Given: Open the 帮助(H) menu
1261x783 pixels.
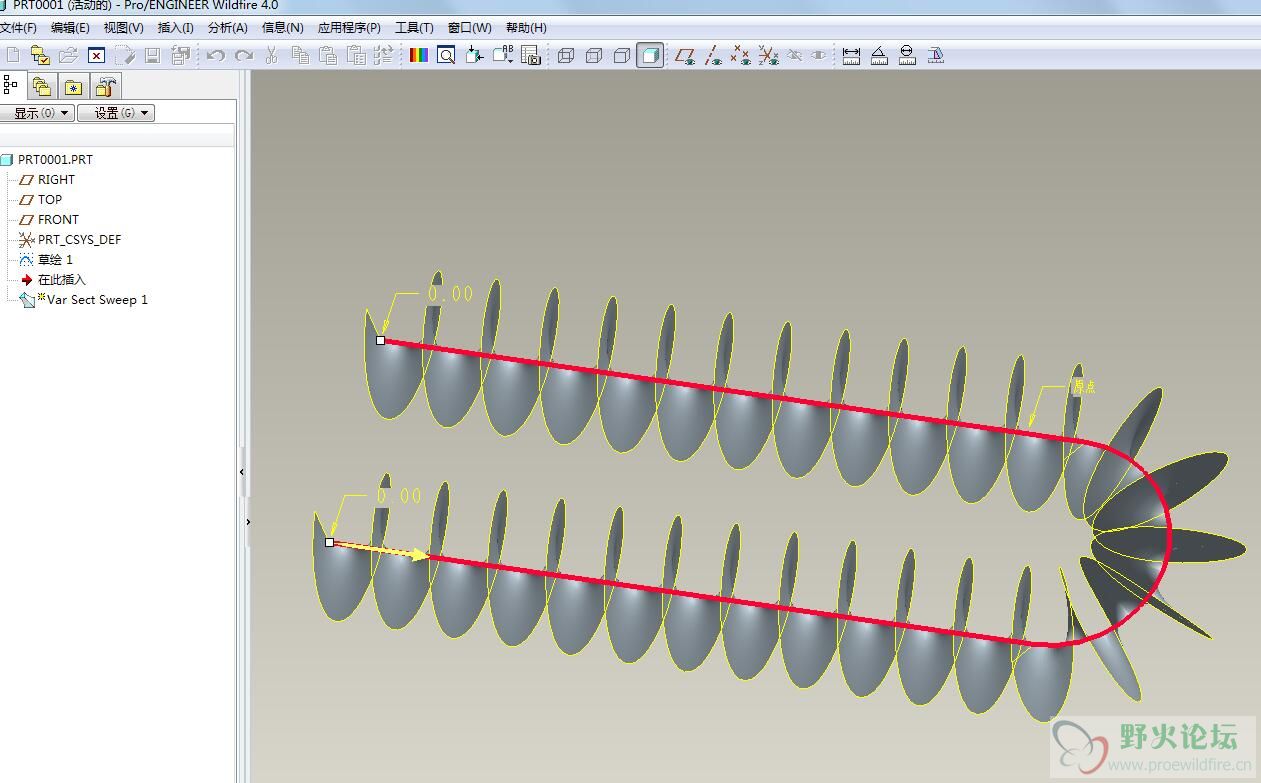Looking at the screenshot, I should (x=526, y=28).
